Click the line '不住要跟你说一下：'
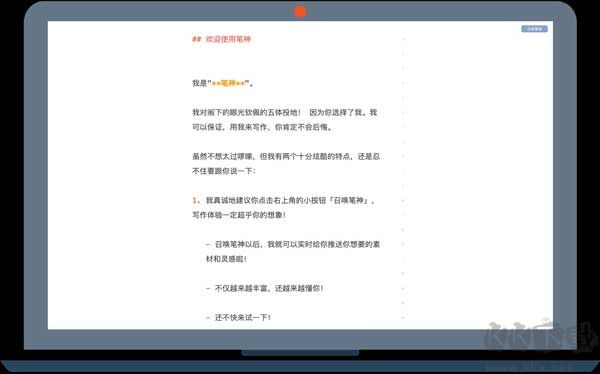 [x=223, y=171]
